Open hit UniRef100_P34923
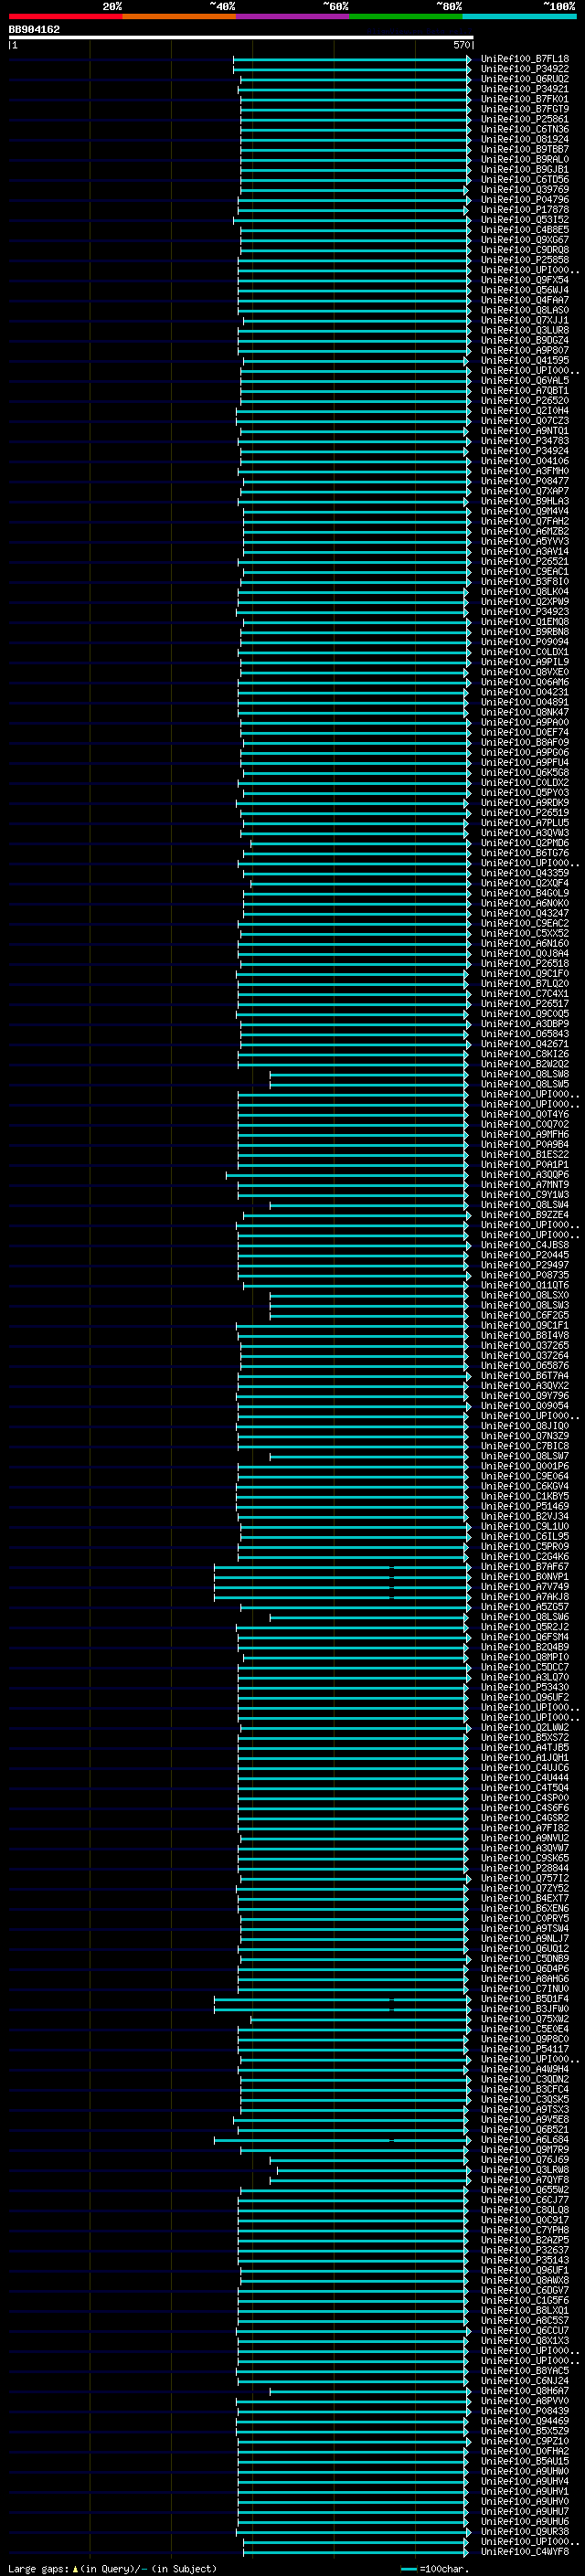Viewport: 585px width, 2576px height. click(x=525, y=612)
